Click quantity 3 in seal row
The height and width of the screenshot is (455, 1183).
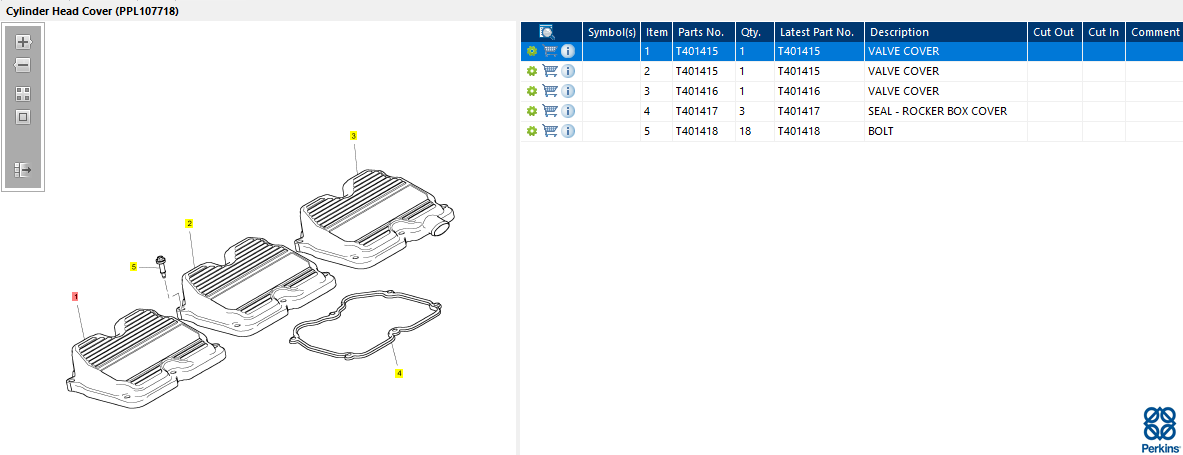point(743,111)
